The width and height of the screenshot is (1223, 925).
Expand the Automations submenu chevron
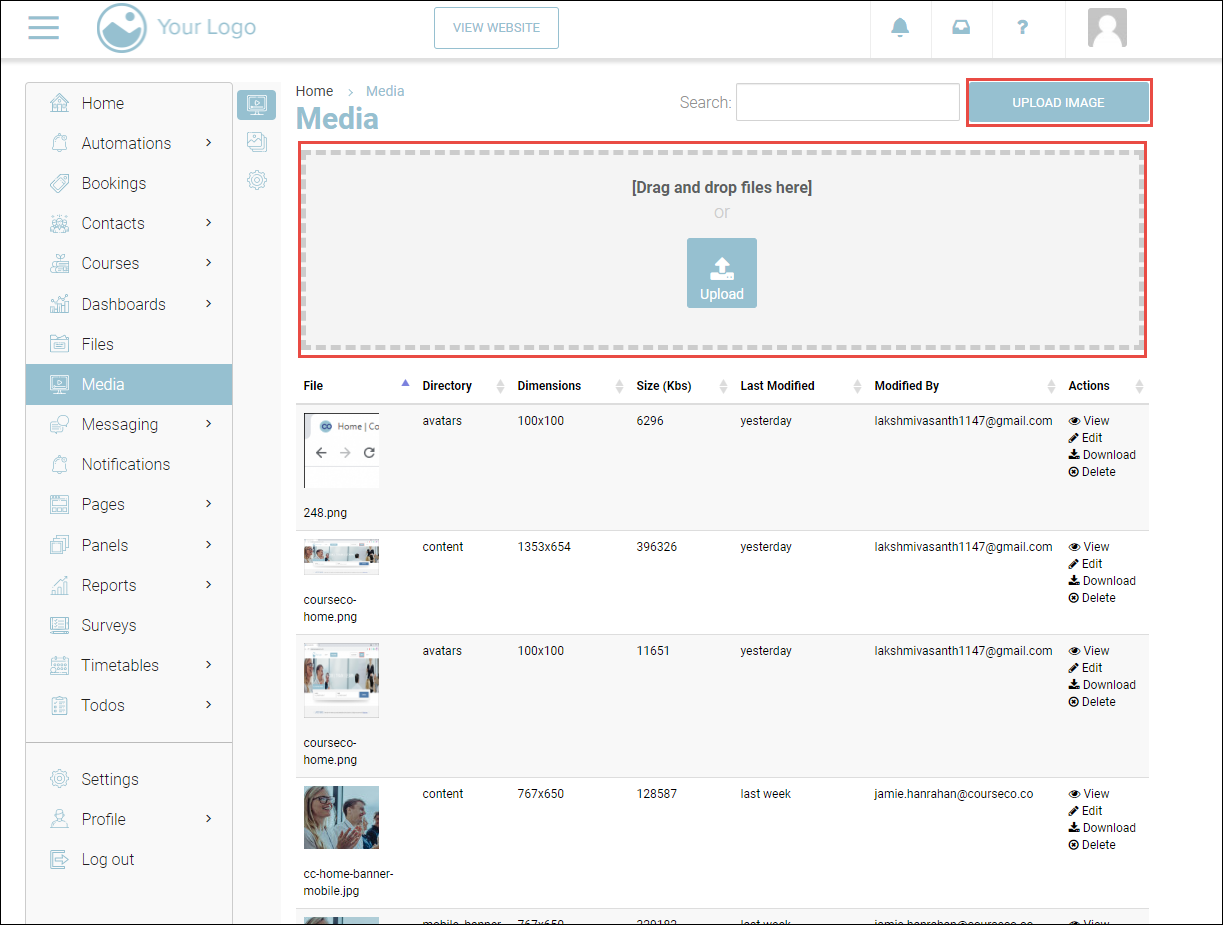[208, 143]
